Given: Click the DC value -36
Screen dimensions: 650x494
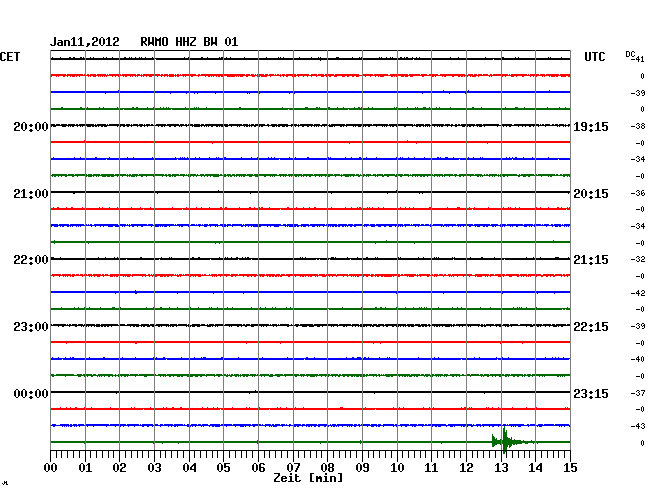Looking at the screenshot, I should pyautogui.click(x=638, y=193).
